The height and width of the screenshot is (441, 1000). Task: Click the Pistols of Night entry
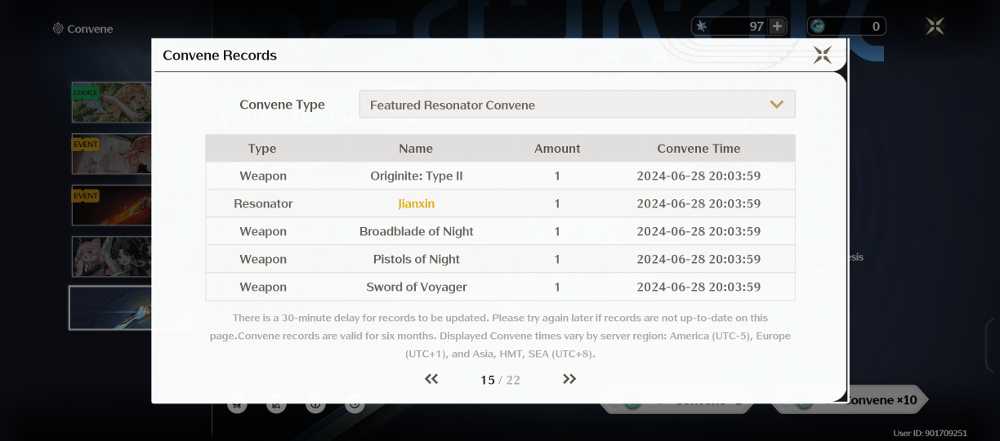pyautogui.click(x=416, y=259)
